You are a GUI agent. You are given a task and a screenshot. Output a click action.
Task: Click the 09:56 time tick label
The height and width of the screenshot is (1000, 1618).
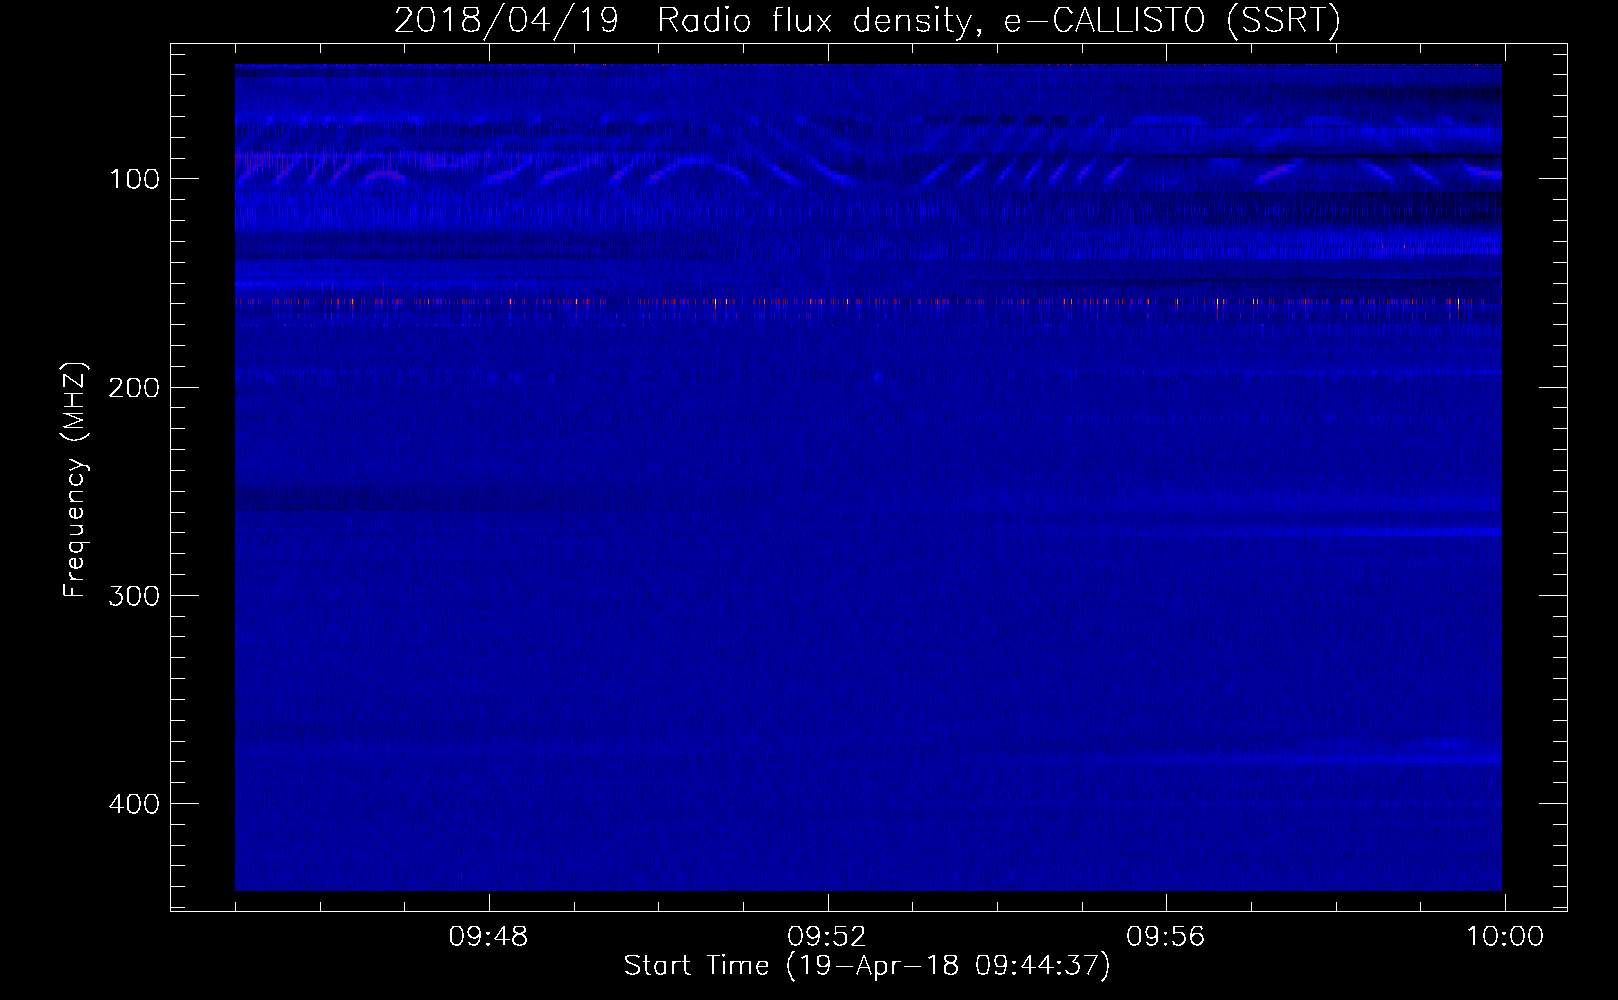click(1166, 937)
